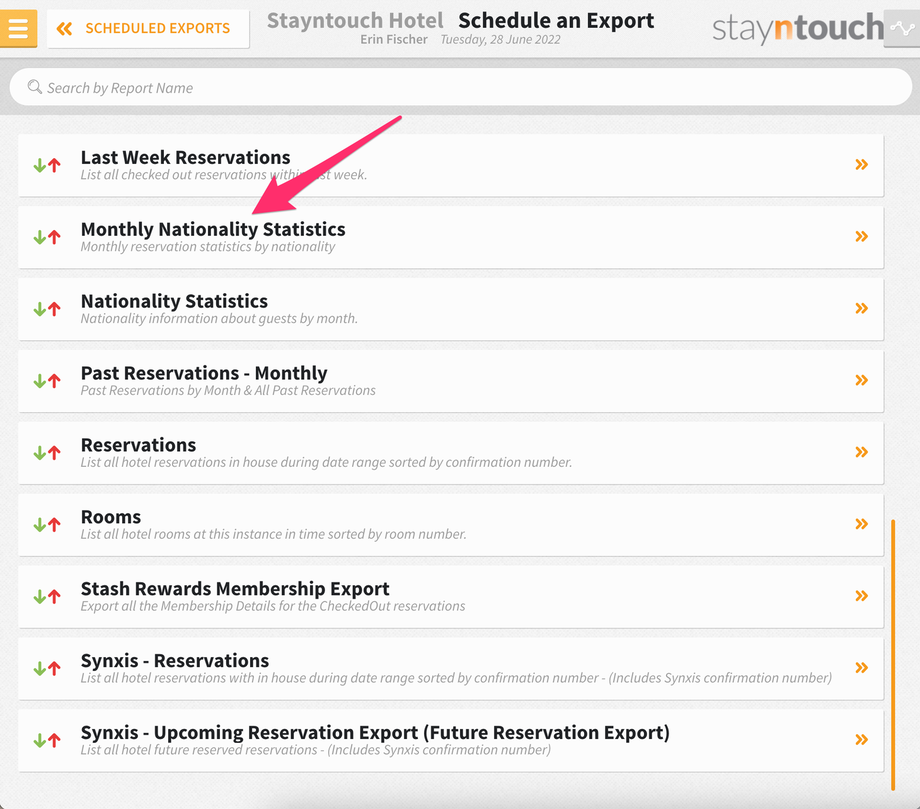920x809 pixels.
Task: Click export arrows icon for Last Week Reservations
Action: [x=47, y=165]
